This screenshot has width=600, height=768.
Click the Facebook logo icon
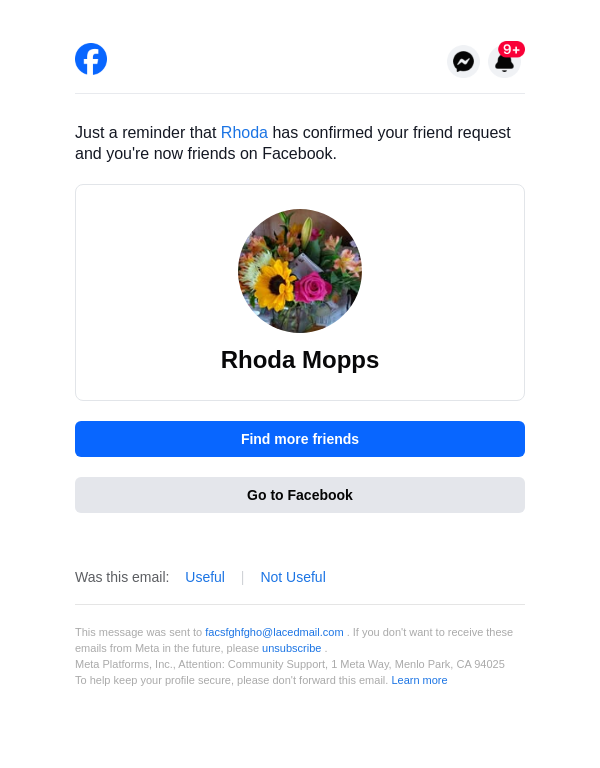[x=91, y=59]
